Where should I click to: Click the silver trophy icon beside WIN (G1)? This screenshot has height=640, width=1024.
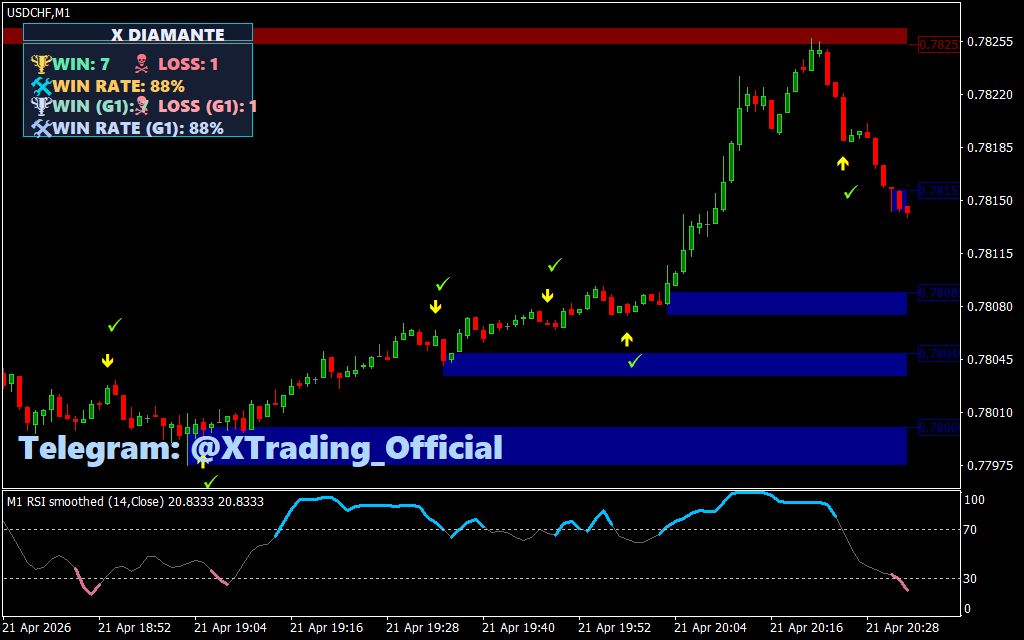click(x=41, y=106)
